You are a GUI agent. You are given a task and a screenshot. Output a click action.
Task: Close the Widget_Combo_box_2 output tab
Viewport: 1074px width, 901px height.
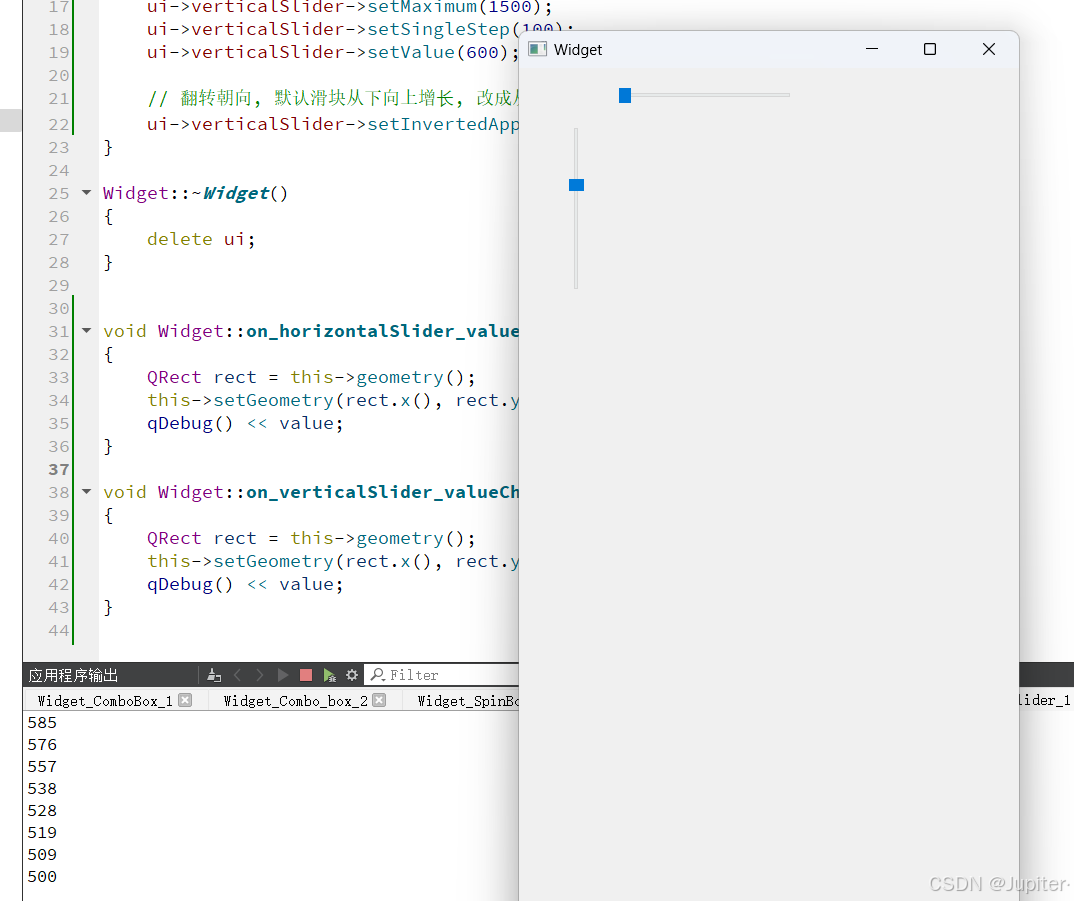(379, 700)
